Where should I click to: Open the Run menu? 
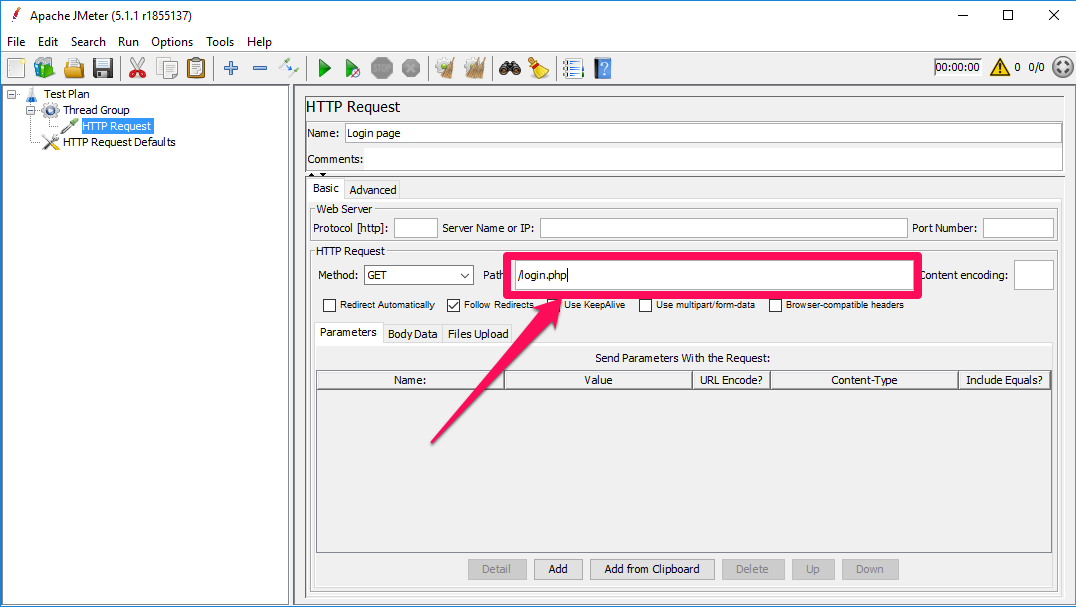click(x=128, y=42)
